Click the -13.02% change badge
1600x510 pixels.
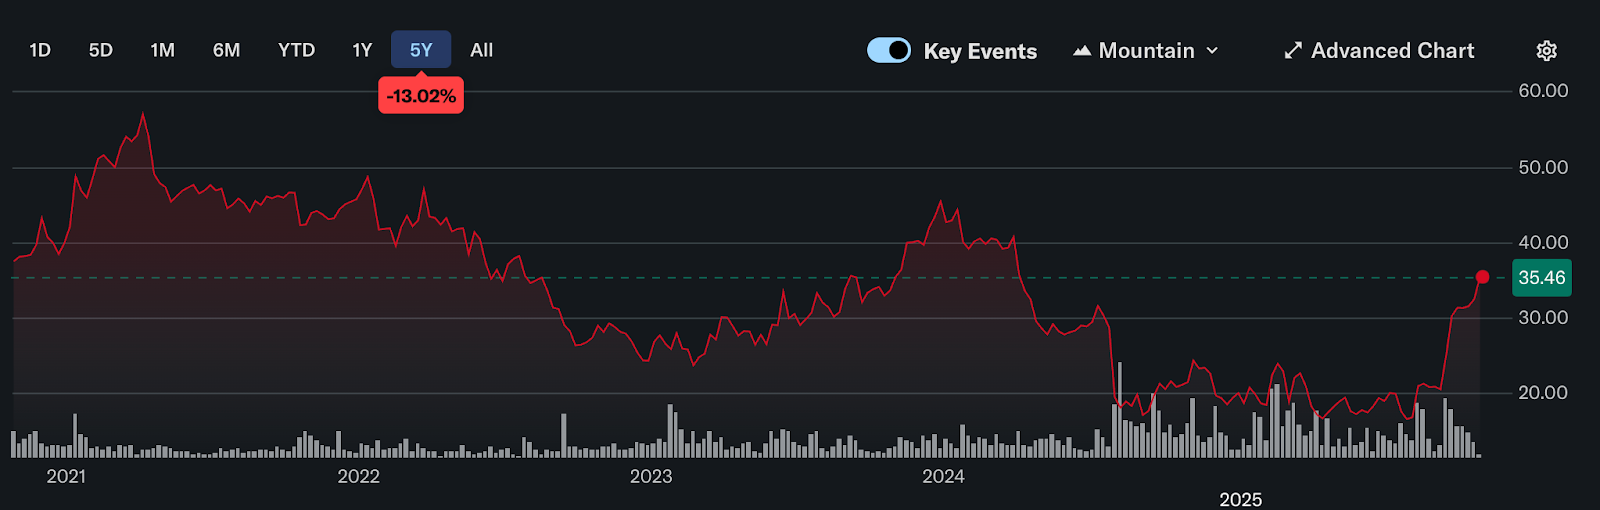coord(421,96)
